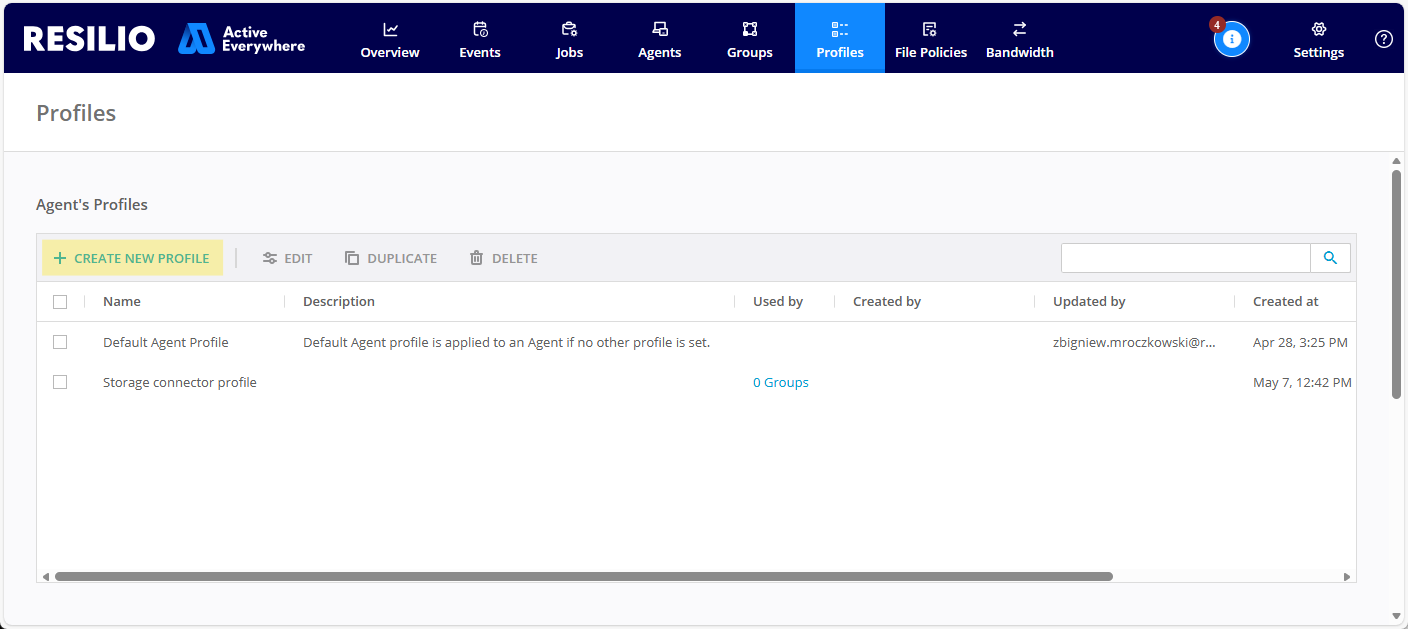Click the info notifications badge showing 4
Screen dimensions: 1408x629
[x=1231, y=38]
